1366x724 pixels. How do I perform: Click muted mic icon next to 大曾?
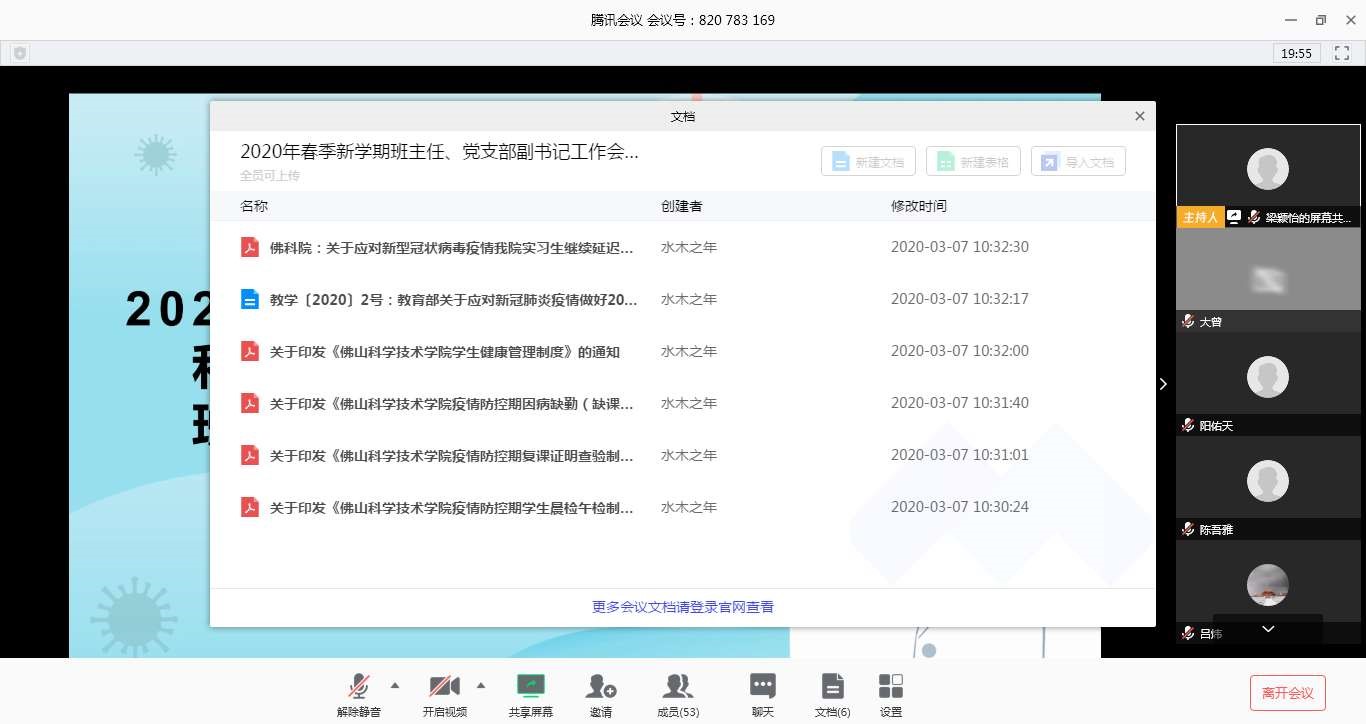click(x=1188, y=322)
